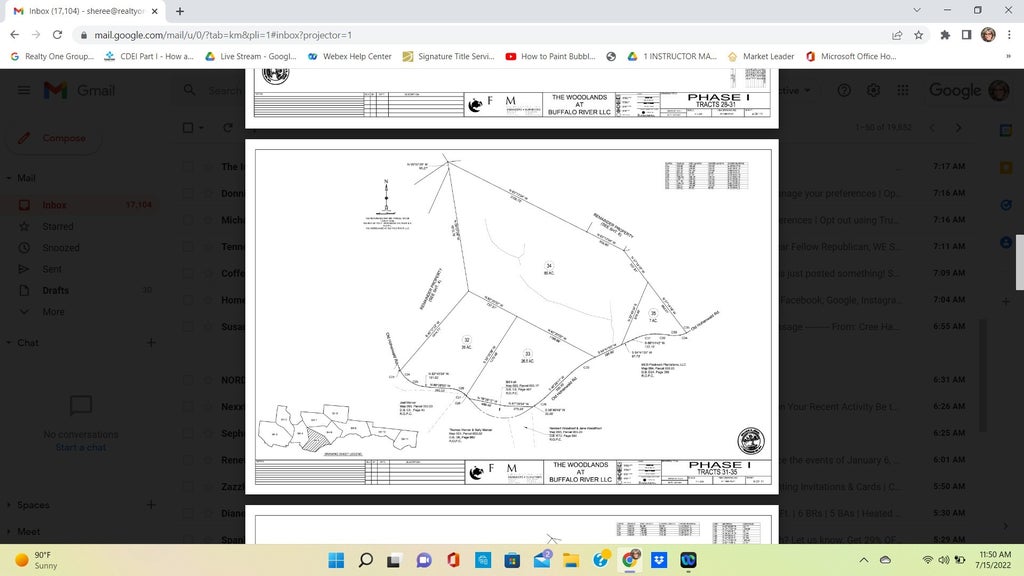Open Live Stream Google bookmark
This screenshot has height=576, width=1024.
coord(251,57)
